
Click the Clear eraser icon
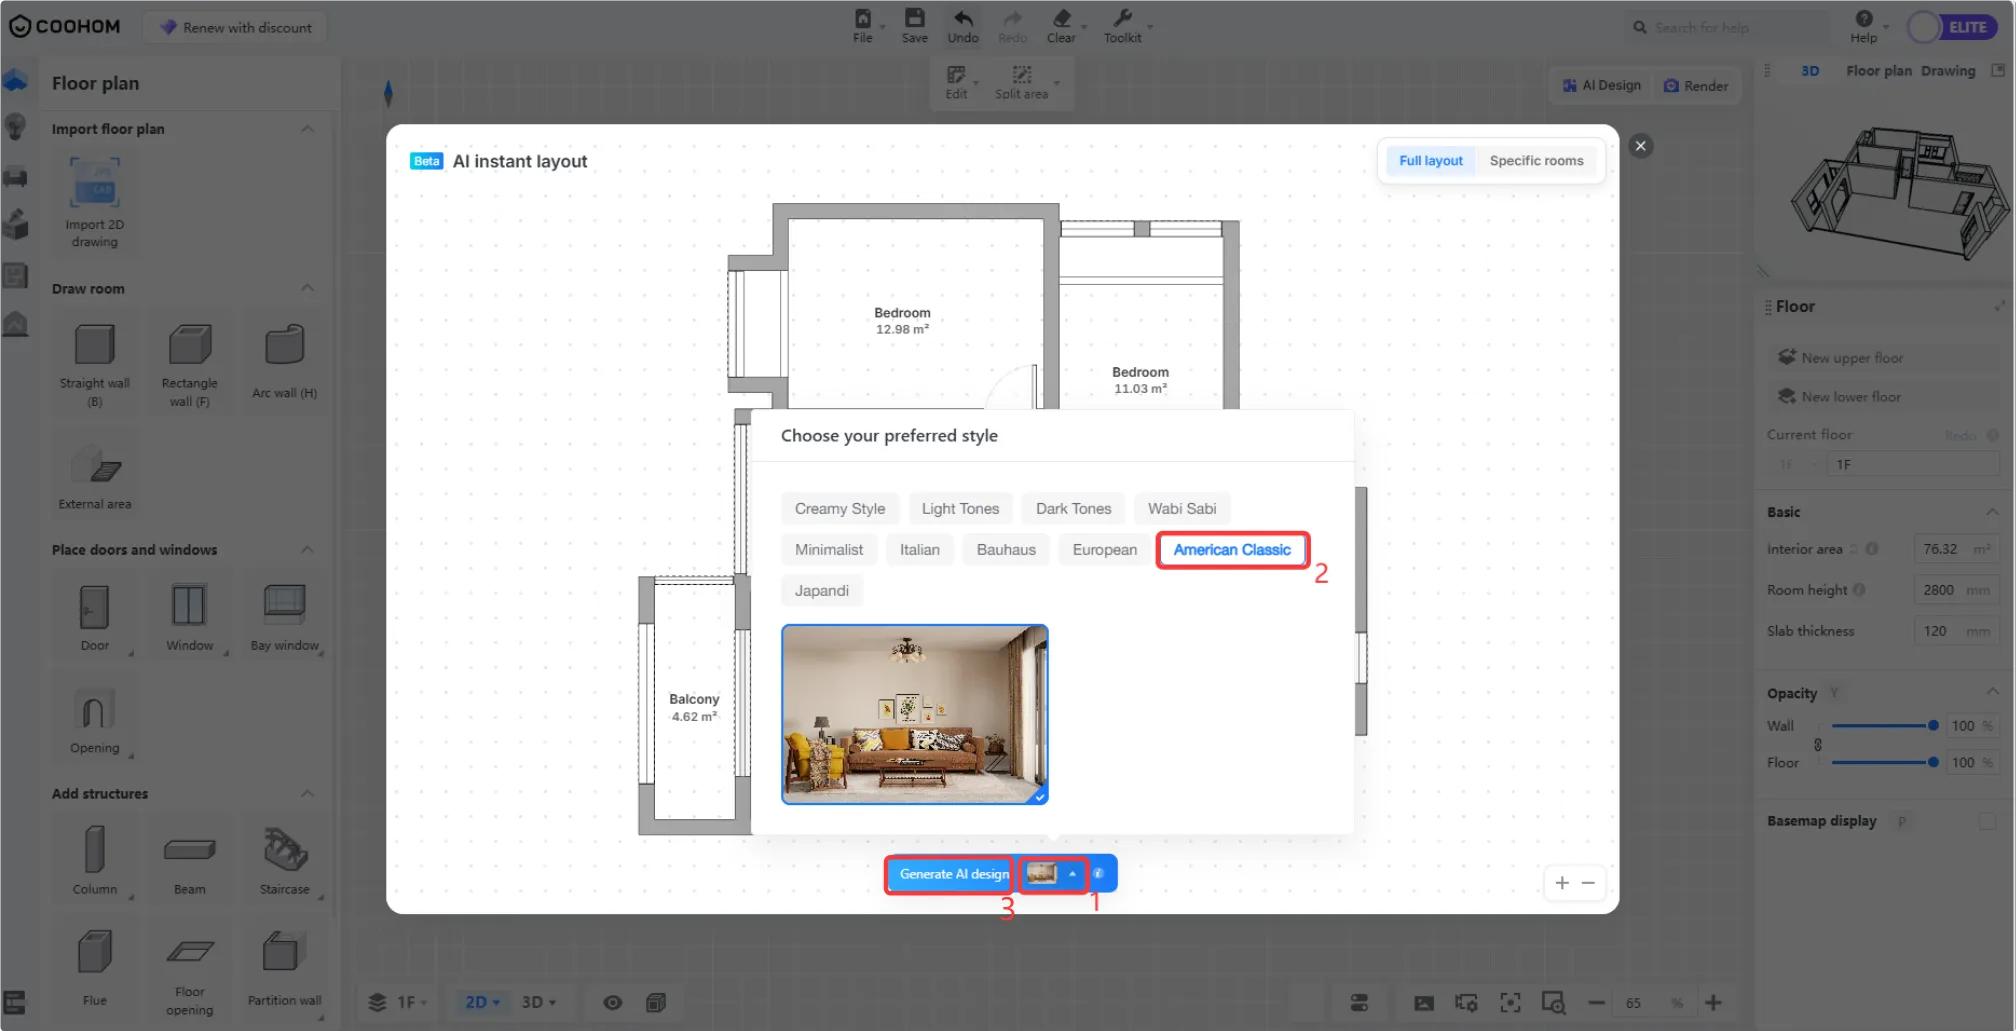point(1061,18)
